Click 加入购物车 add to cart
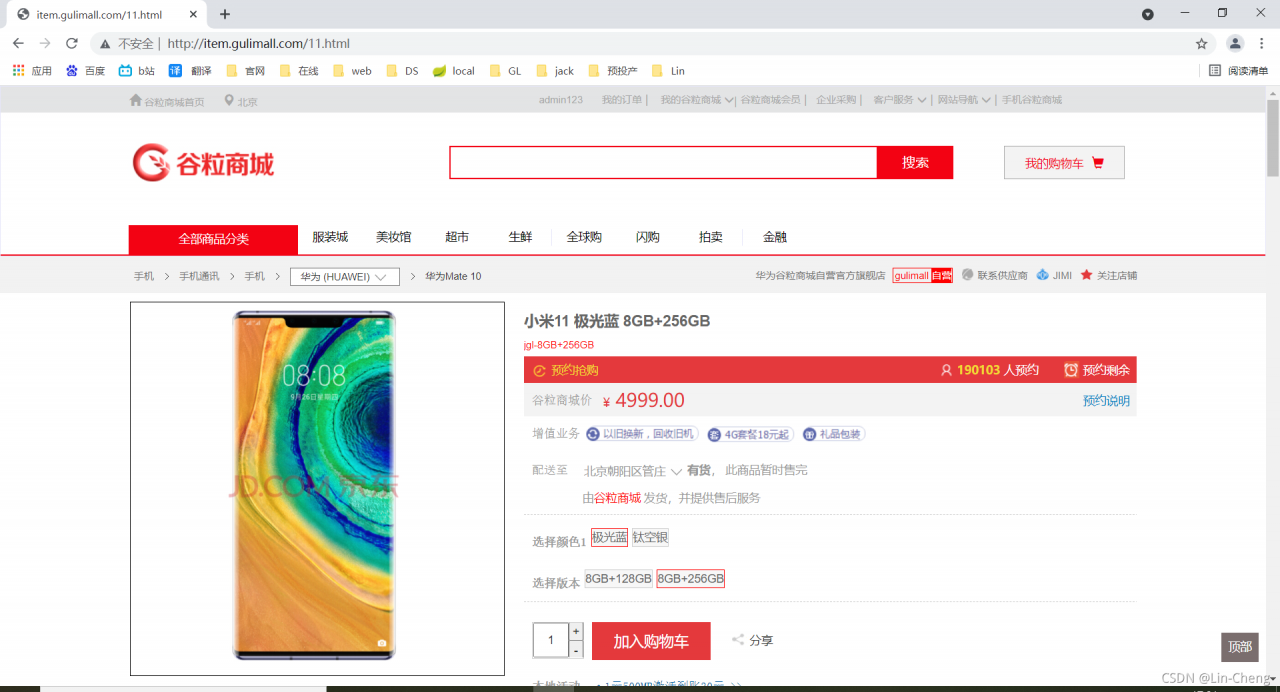 [x=651, y=641]
